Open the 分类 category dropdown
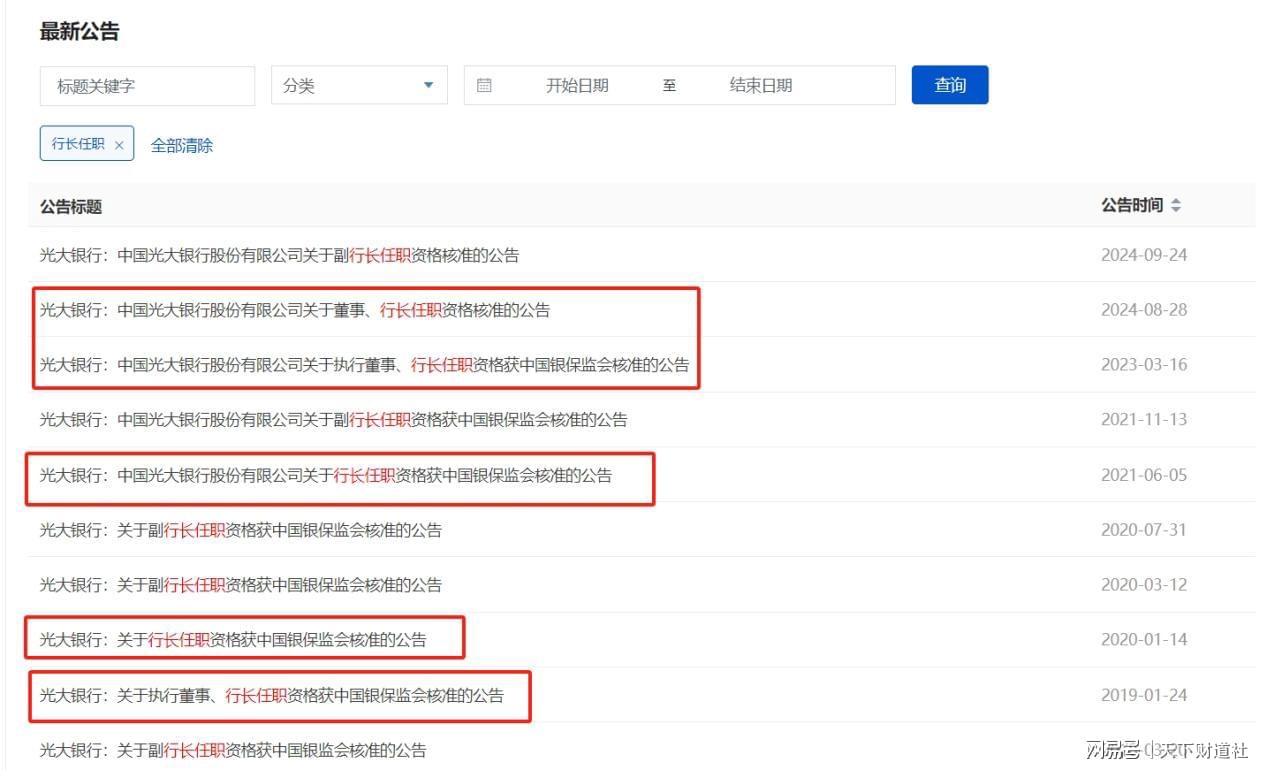The height and width of the screenshot is (770, 1267). (359, 86)
